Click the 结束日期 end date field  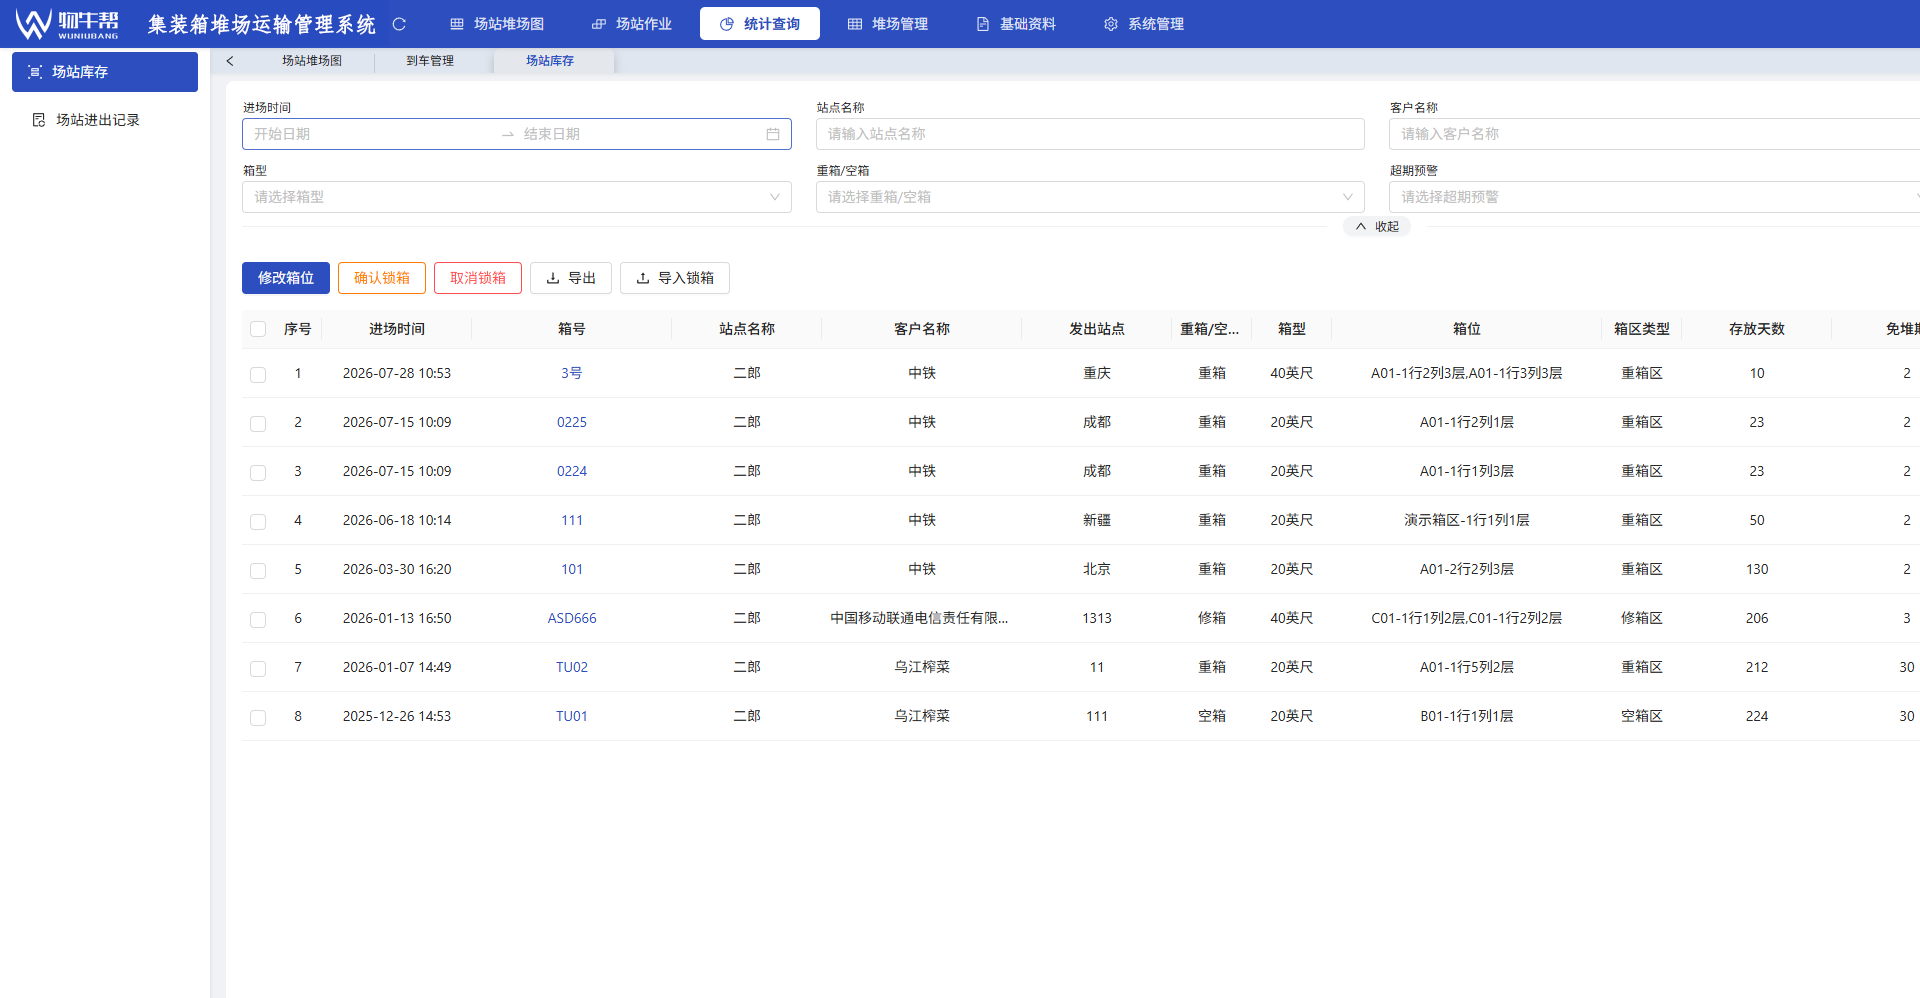click(x=640, y=134)
